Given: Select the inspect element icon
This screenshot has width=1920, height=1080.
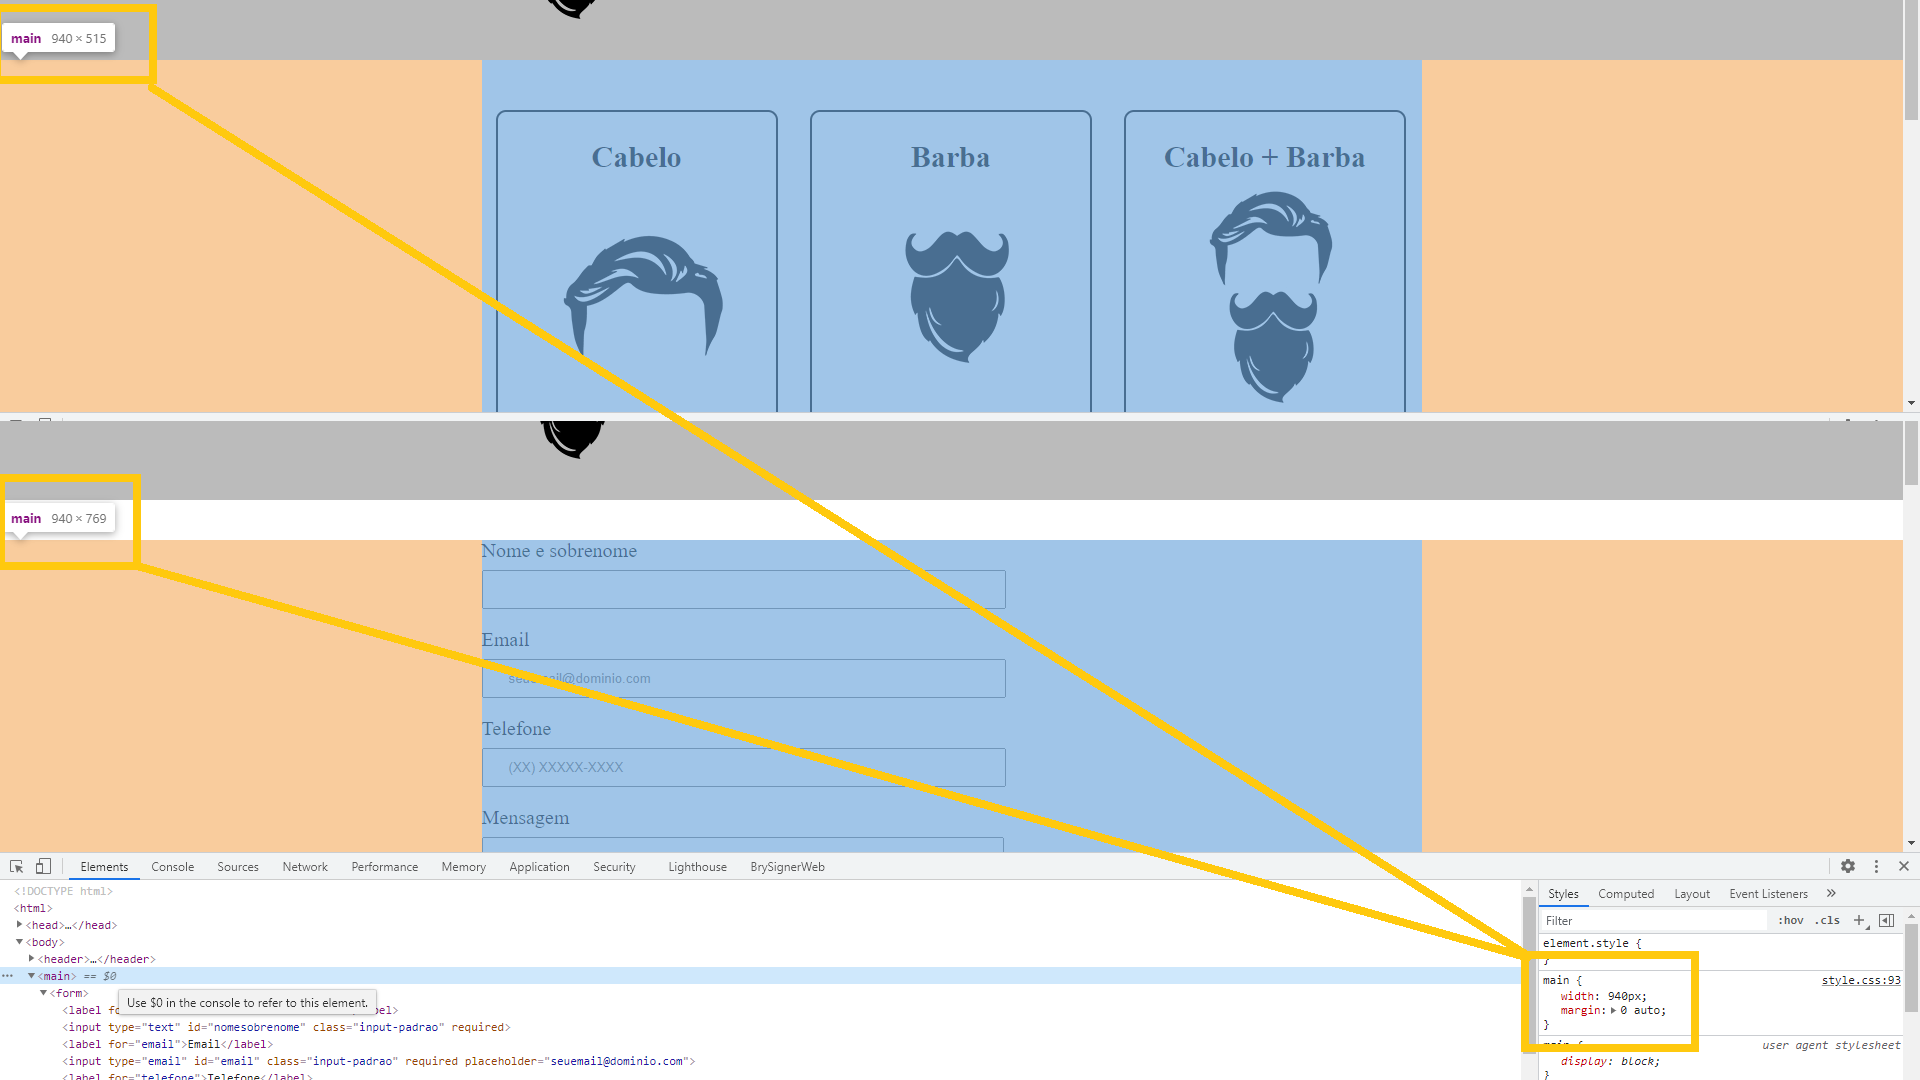Looking at the screenshot, I should coord(16,865).
